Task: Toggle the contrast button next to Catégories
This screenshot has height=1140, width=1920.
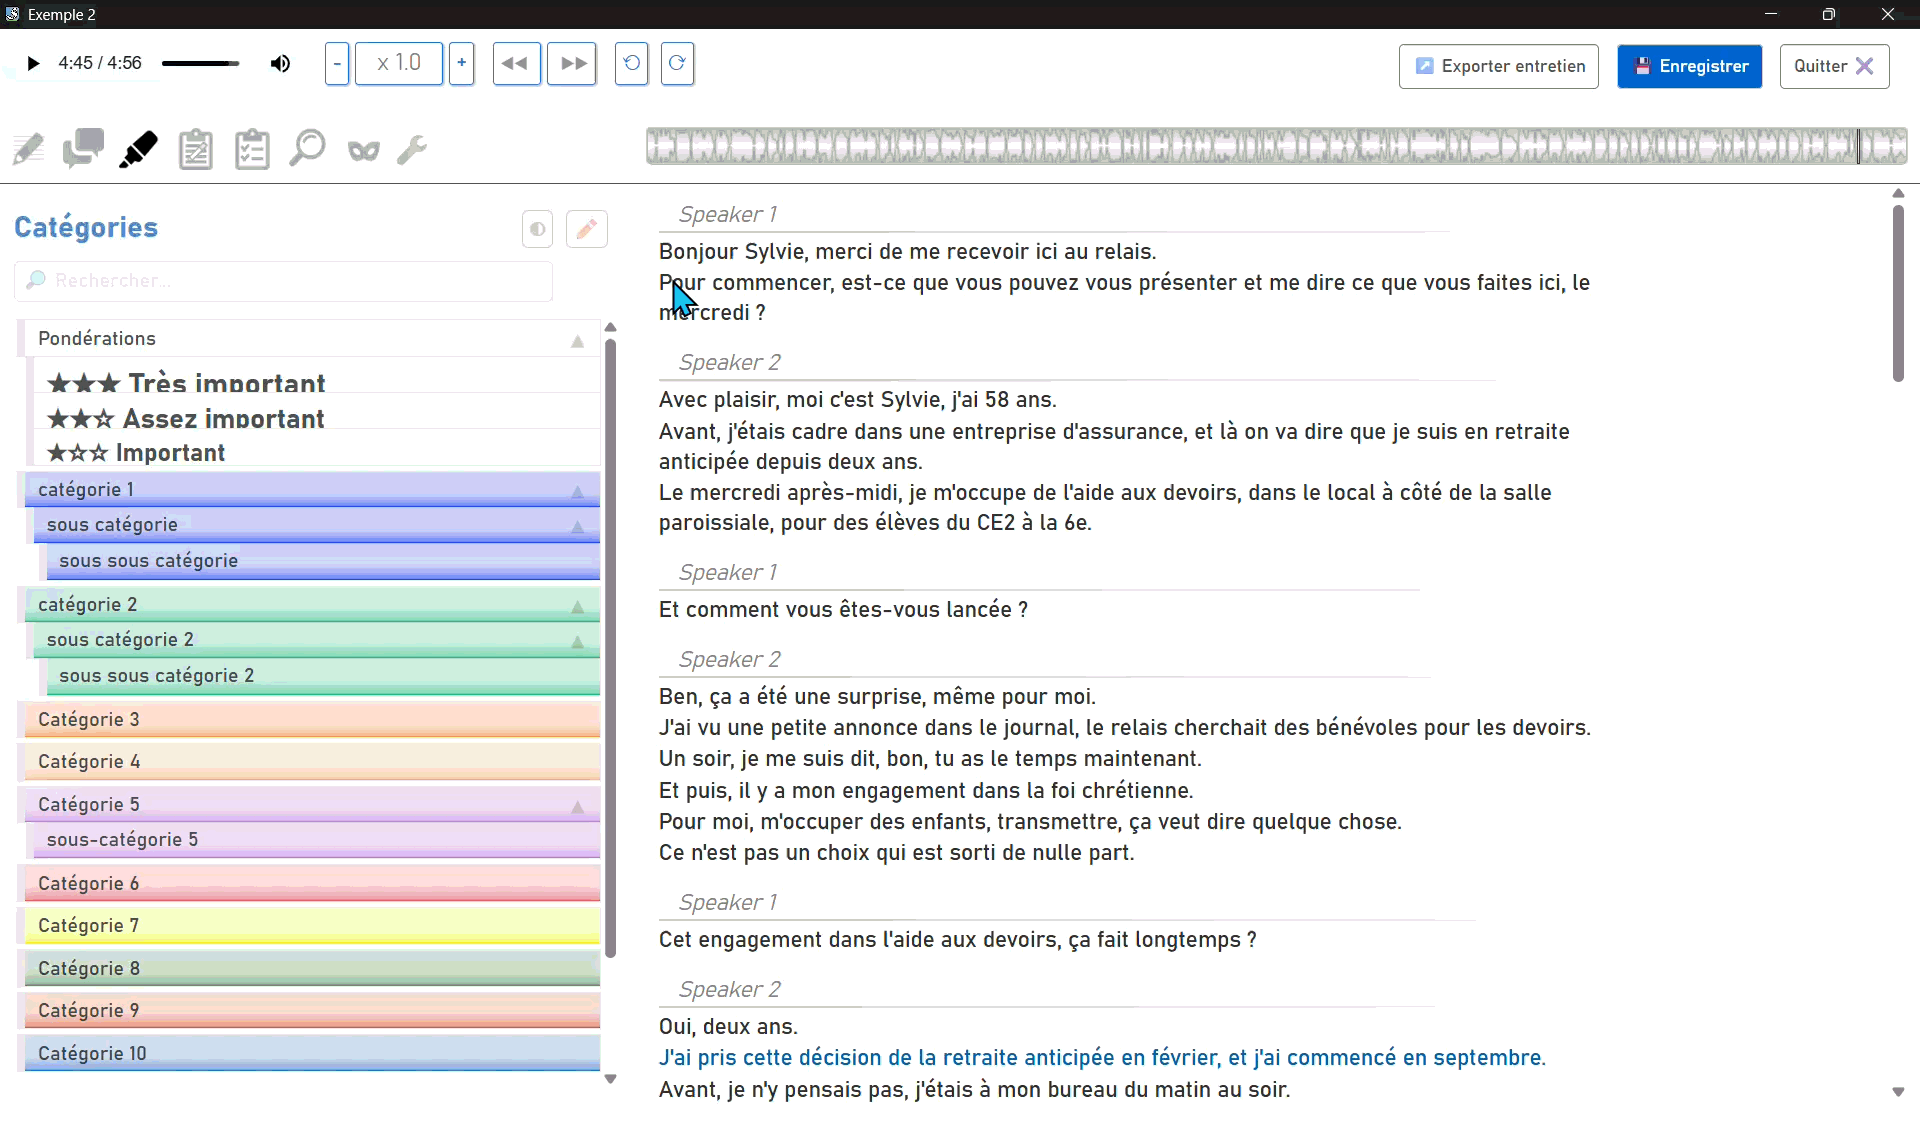Action: click(537, 229)
